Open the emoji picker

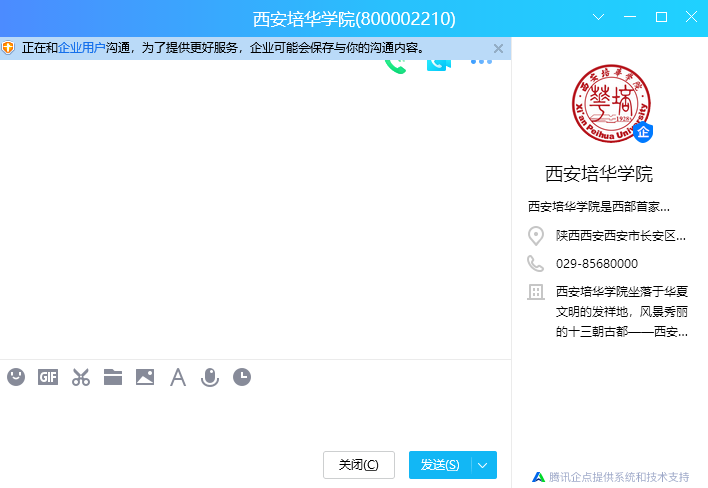16,377
